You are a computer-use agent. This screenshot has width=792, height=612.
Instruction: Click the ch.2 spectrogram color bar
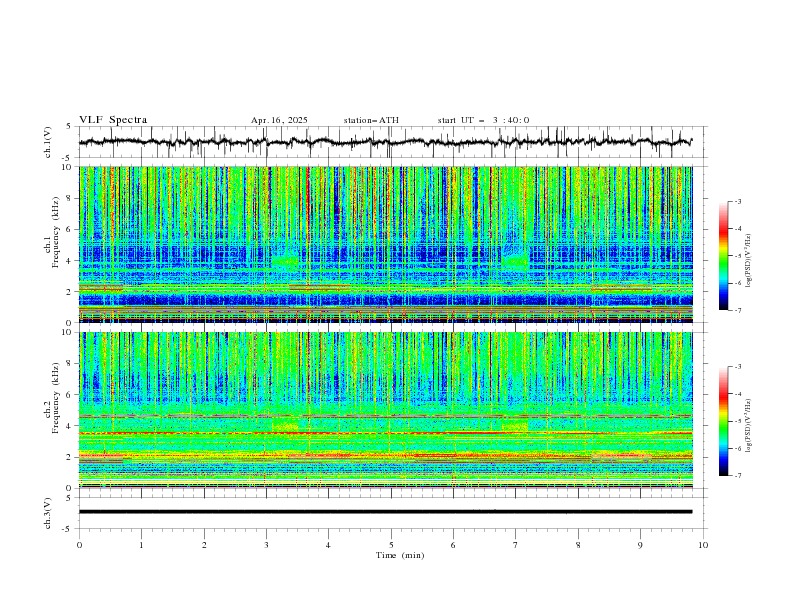coord(723,421)
